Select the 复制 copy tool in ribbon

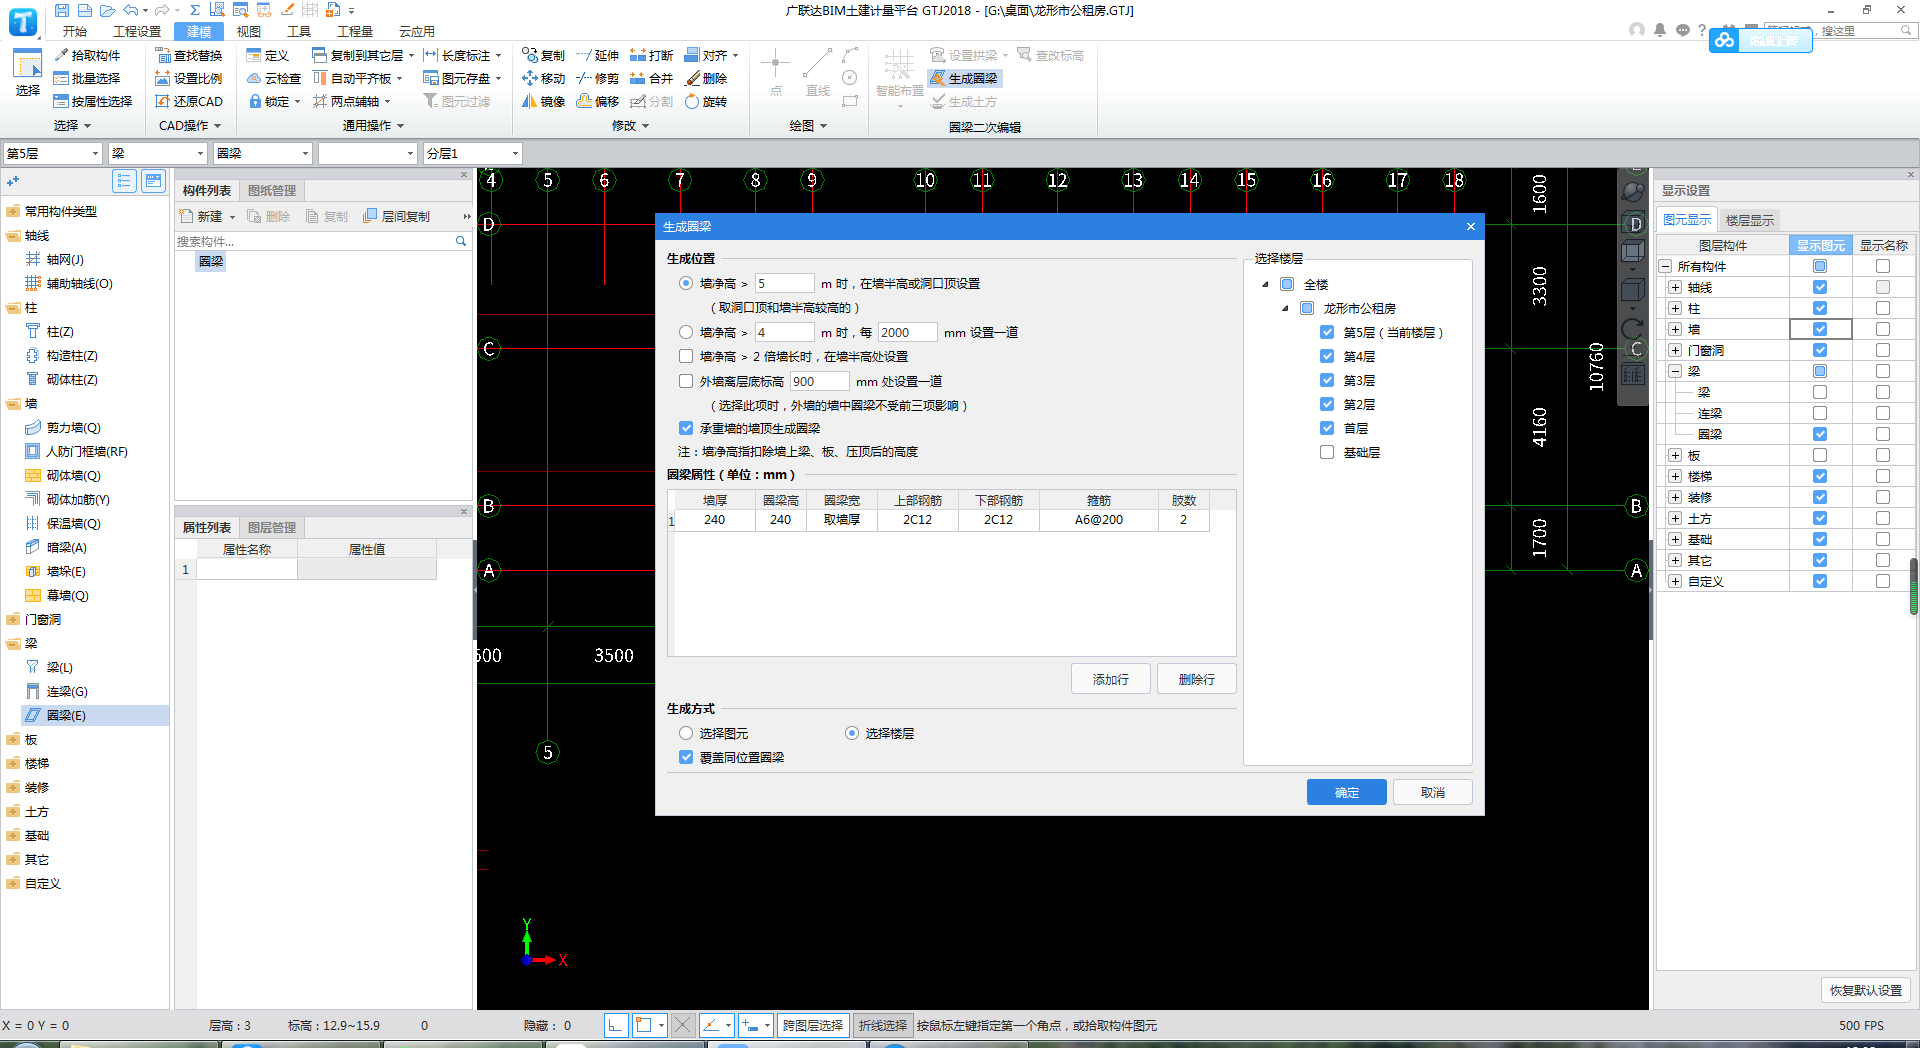pos(543,55)
